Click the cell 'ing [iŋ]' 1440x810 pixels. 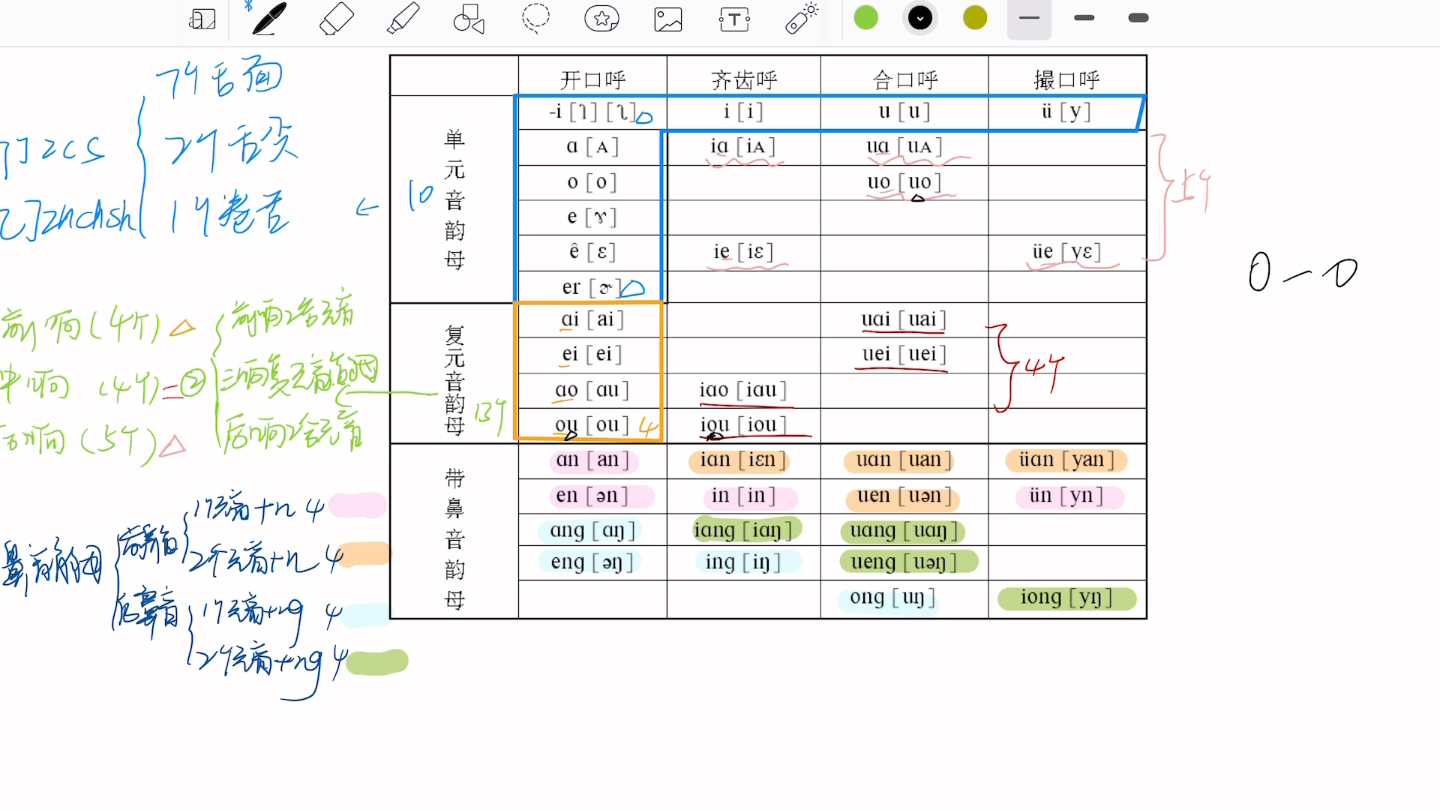[x=744, y=562]
